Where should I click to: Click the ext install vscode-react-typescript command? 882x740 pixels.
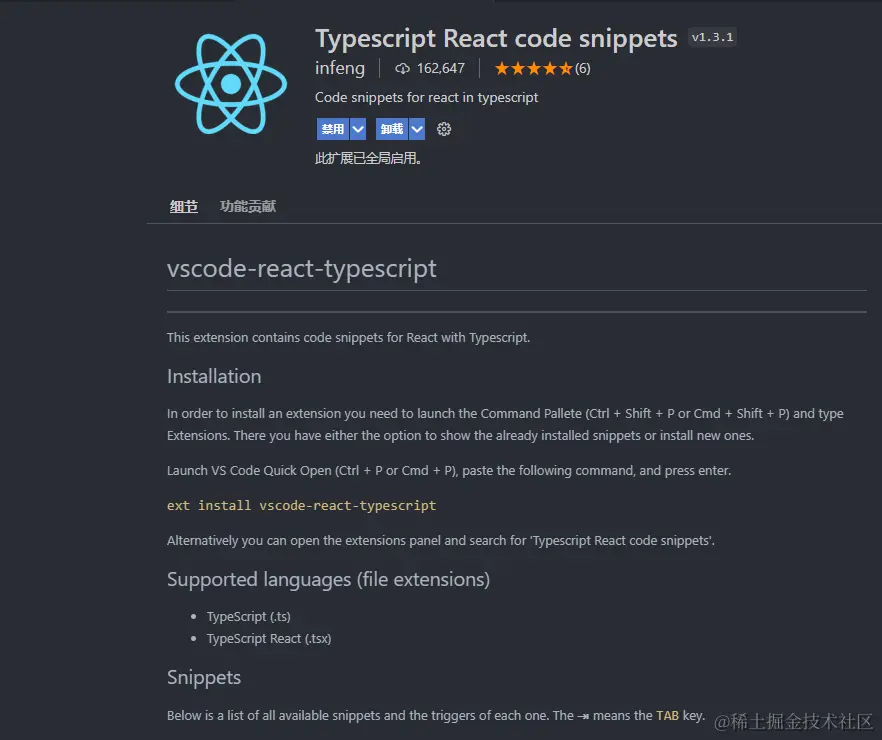(x=302, y=506)
